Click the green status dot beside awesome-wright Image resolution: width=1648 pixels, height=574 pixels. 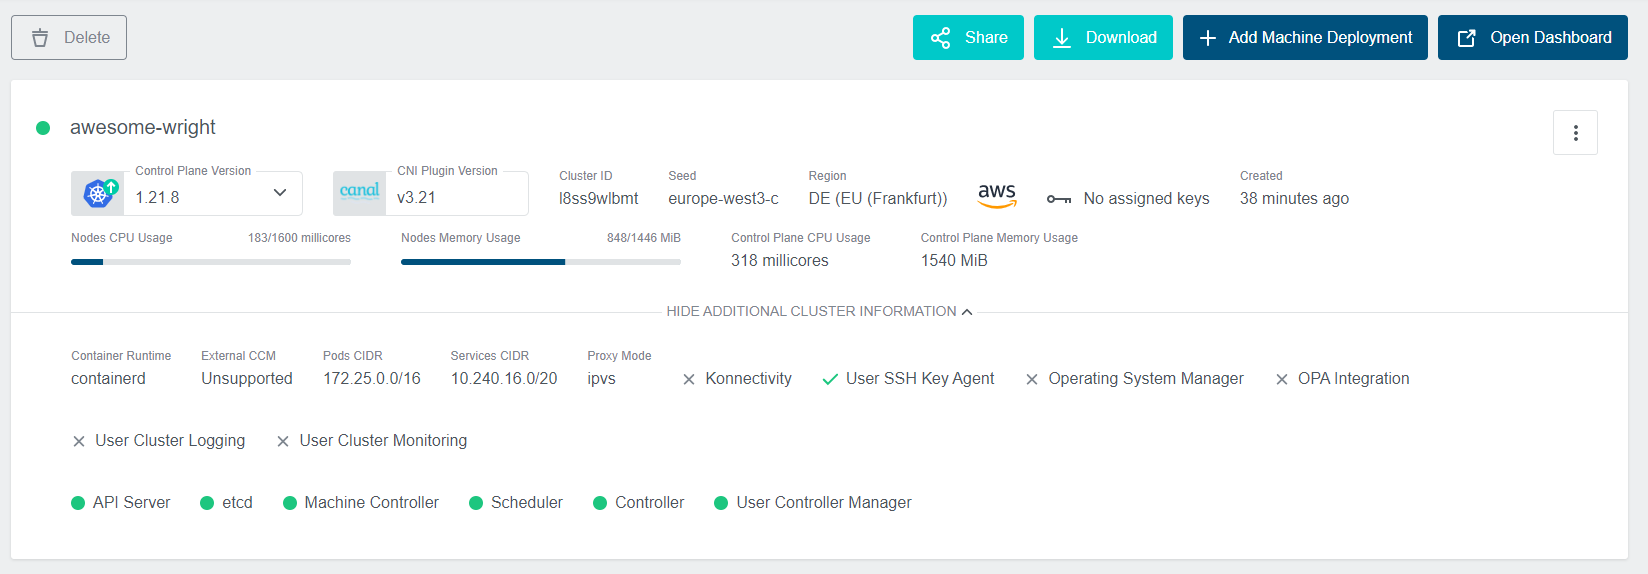pyautogui.click(x=43, y=128)
